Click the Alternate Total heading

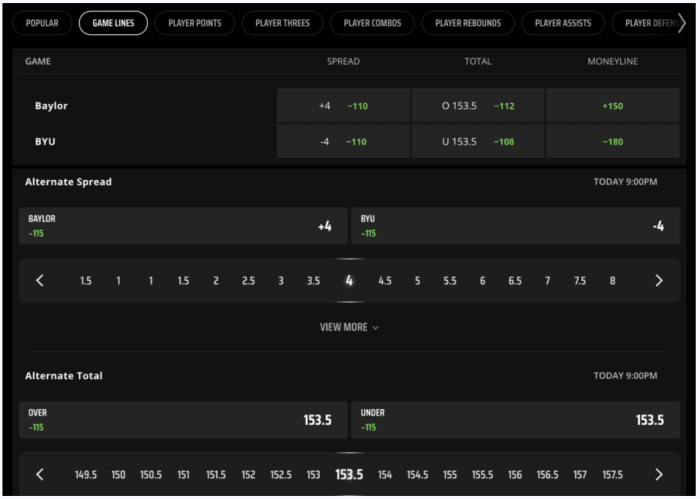pos(64,376)
